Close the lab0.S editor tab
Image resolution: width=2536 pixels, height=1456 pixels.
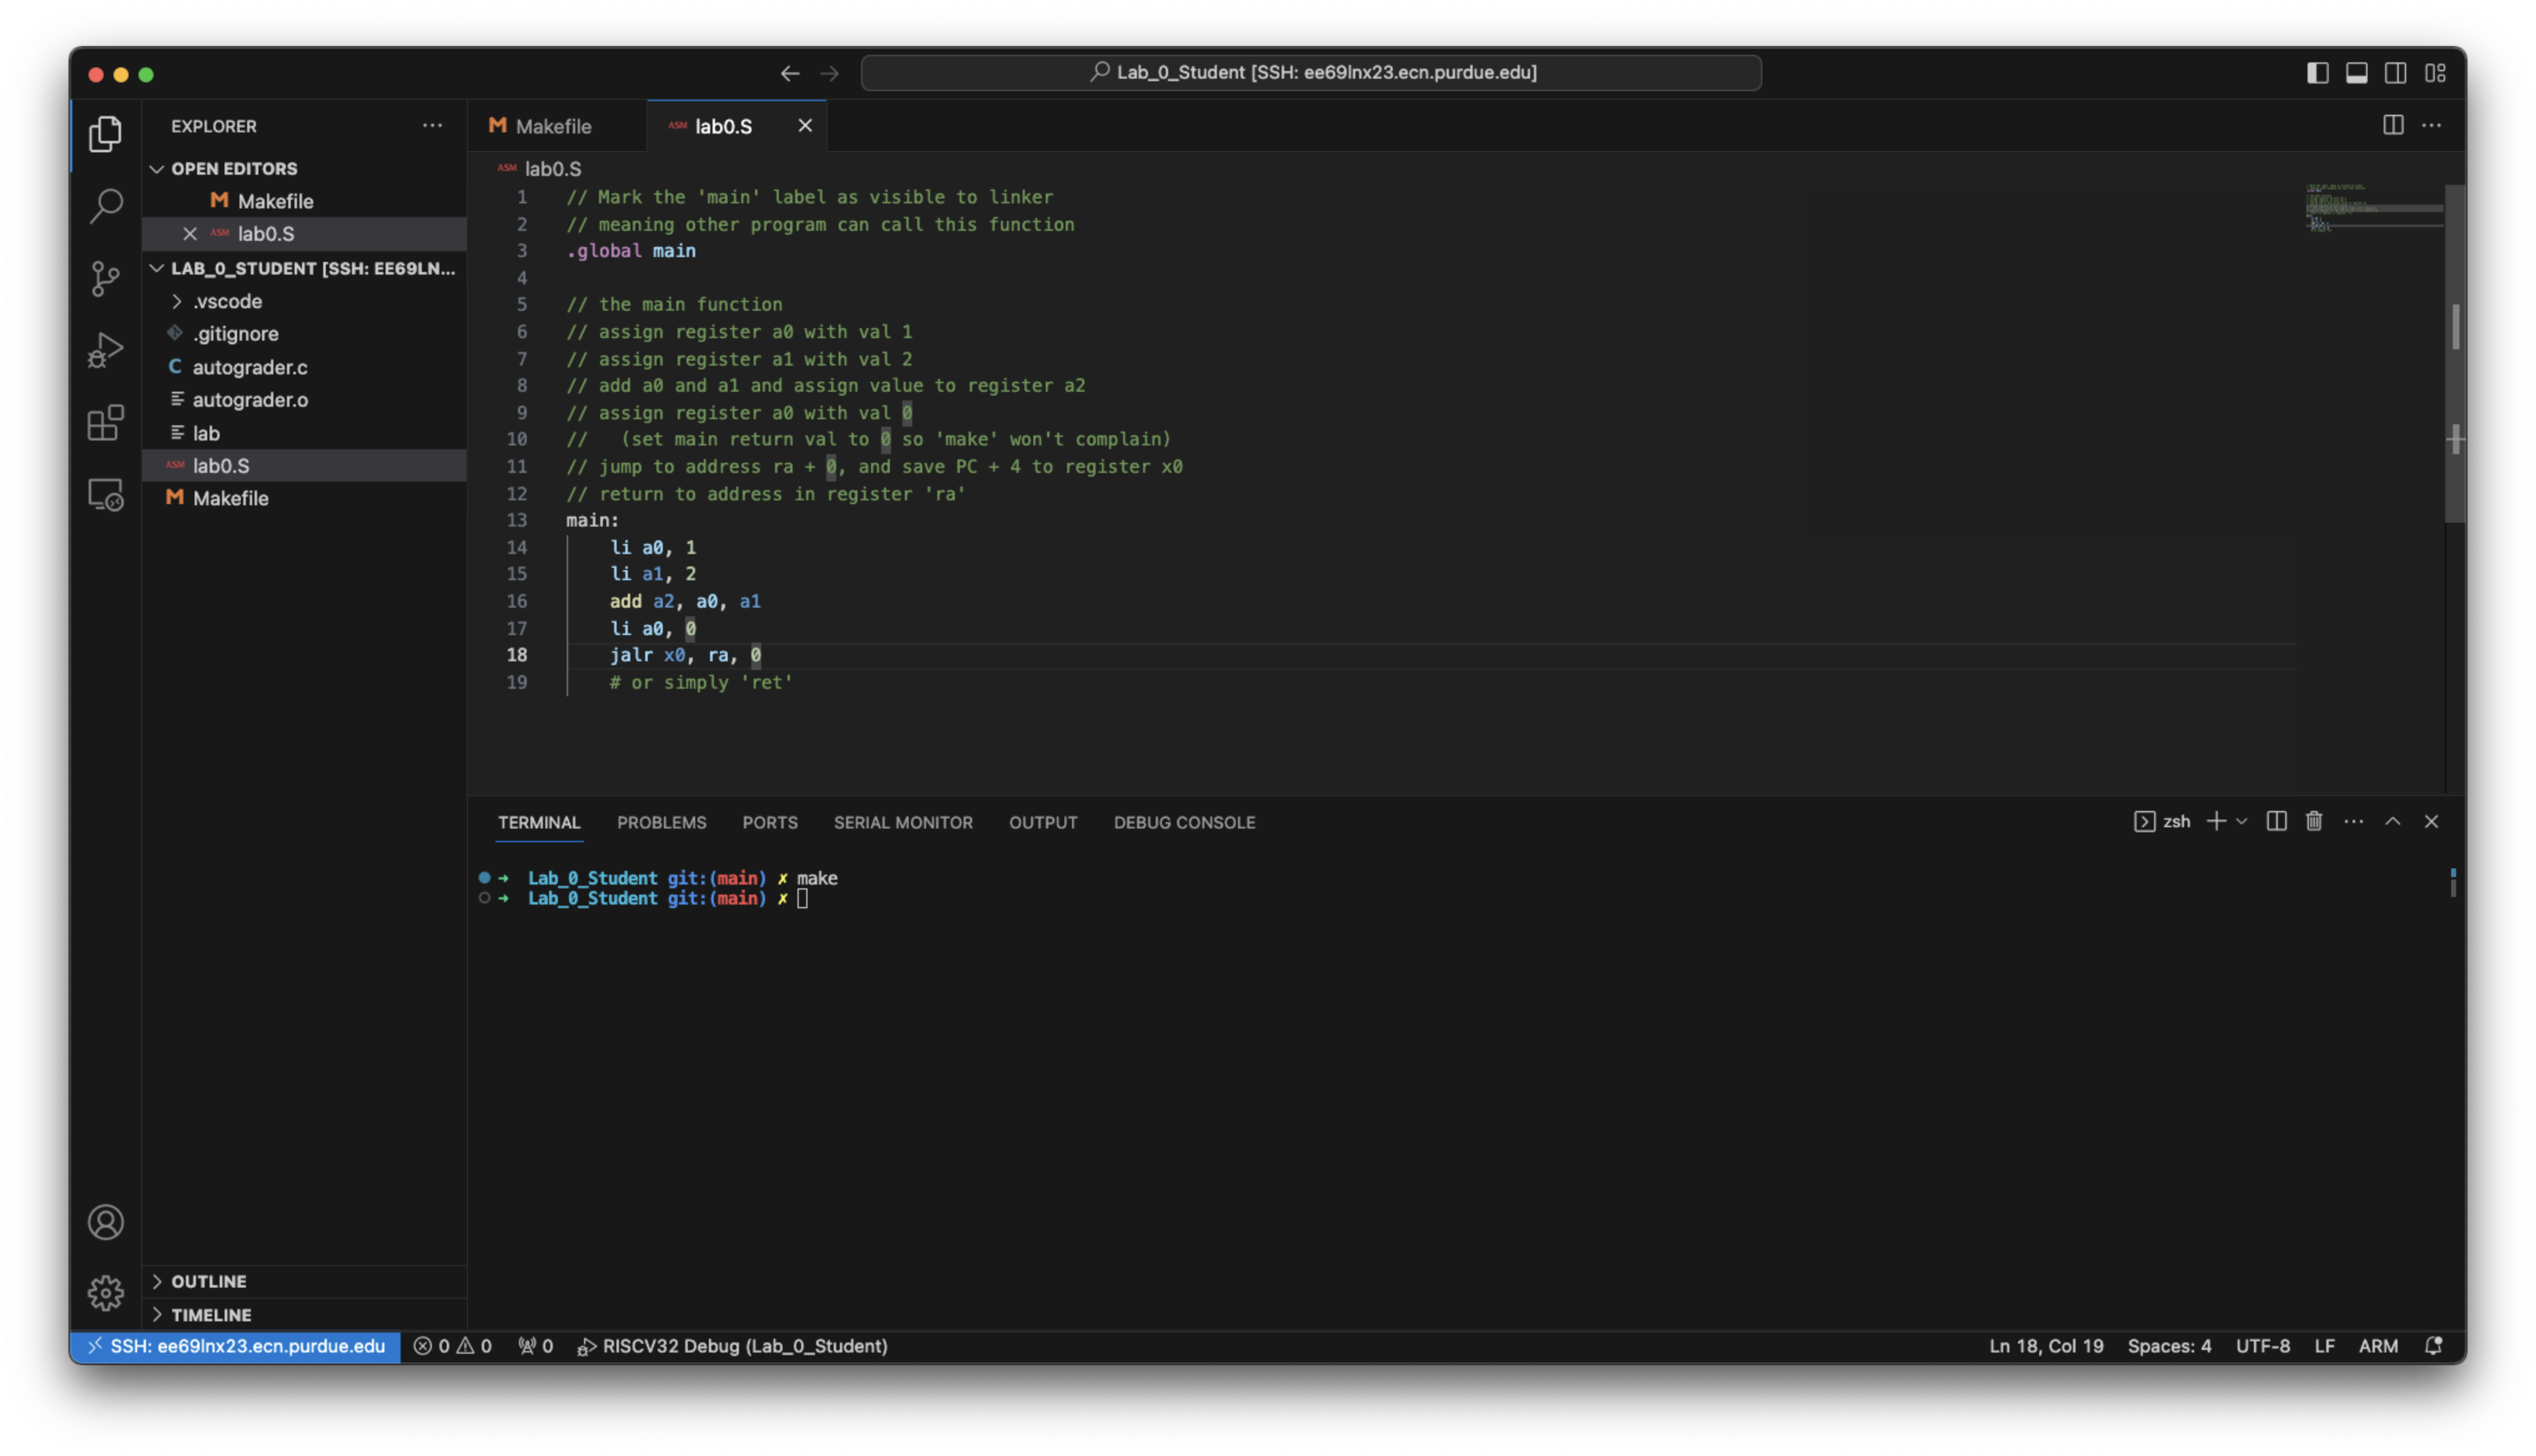point(804,125)
